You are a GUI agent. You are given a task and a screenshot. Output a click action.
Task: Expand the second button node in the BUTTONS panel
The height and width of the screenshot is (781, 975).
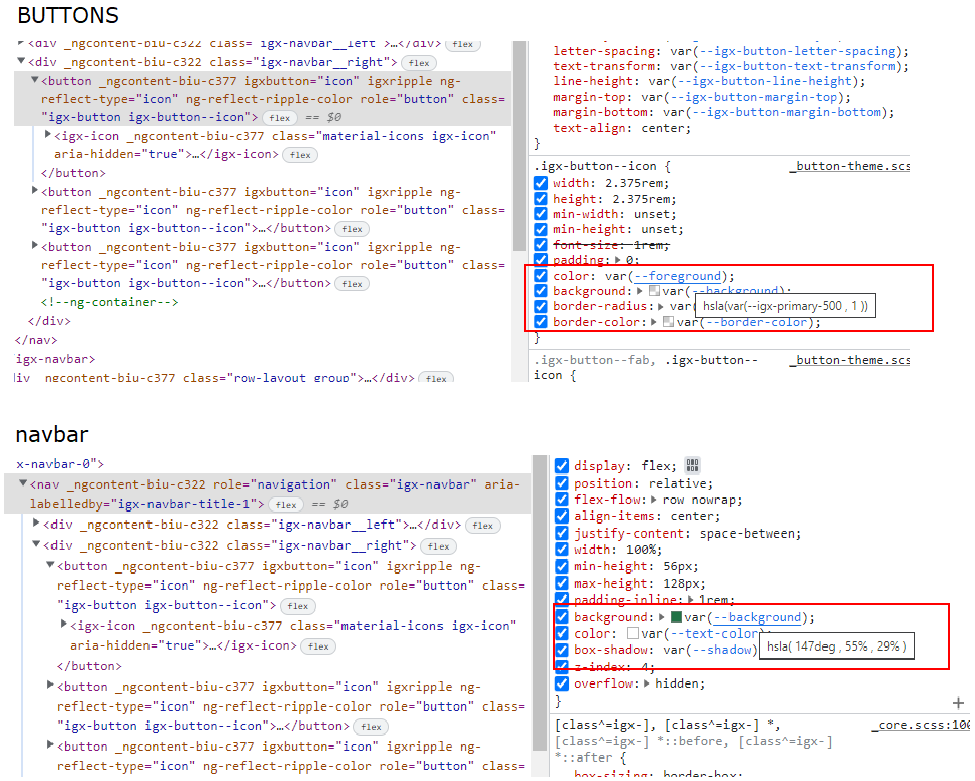click(35, 190)
